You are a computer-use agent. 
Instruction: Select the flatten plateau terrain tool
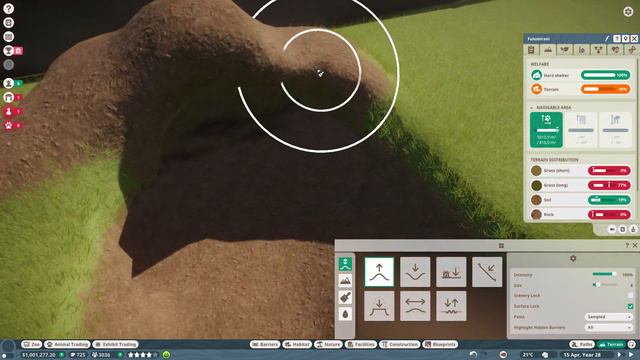pyautogui.click(x=379, y=306)
